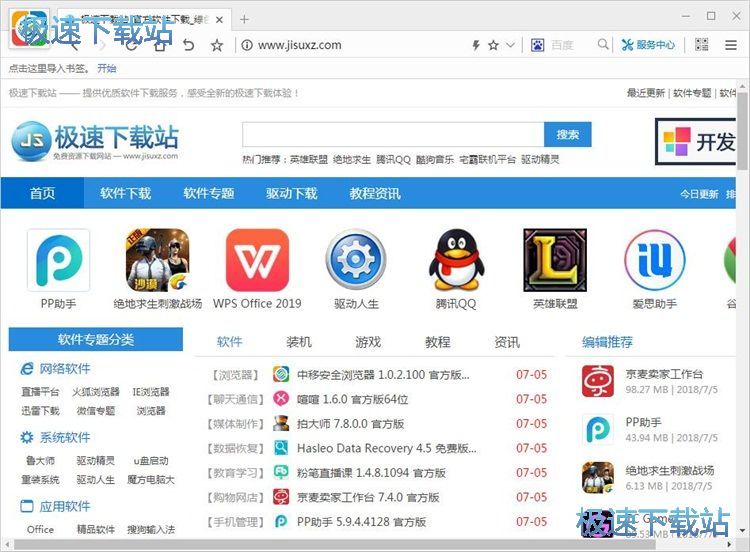This screenshot has height=552, width=750.
Task: Click the 拍大师 list icon
Action: pos(281,423)
